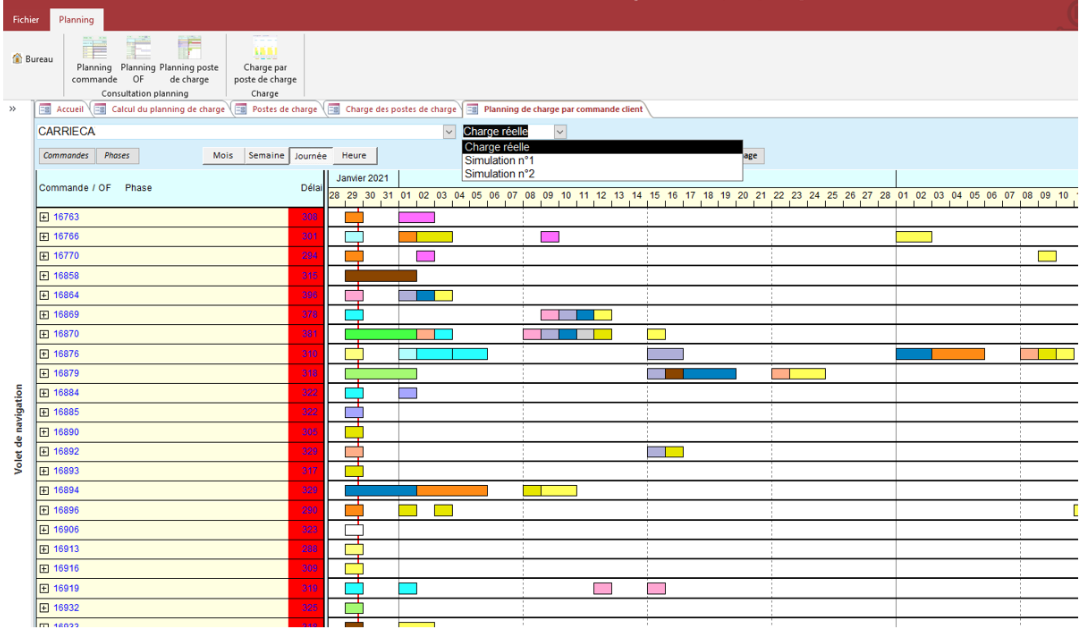This screenshot has width=1086, height=632.
Task: Click the Postes de charge tab icon
Action: tap(240, 109)
